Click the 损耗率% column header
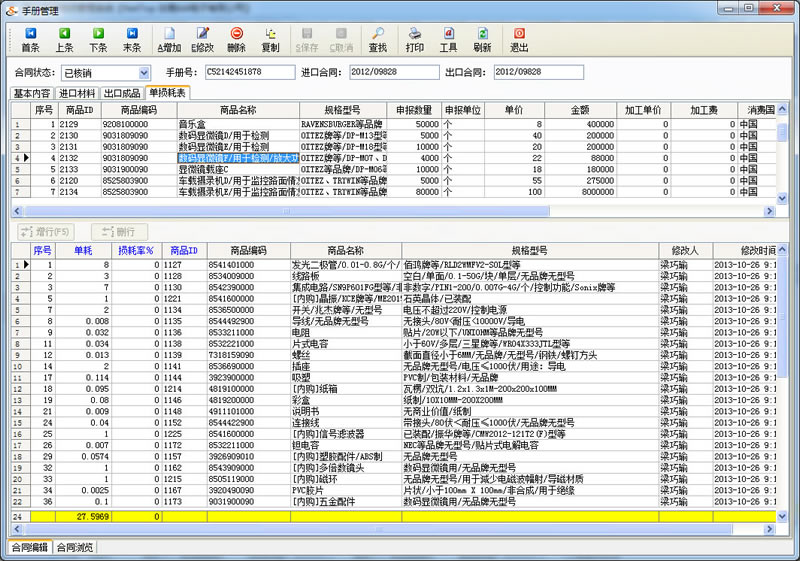This screenshot has height=561, width=800. [136, 250]
